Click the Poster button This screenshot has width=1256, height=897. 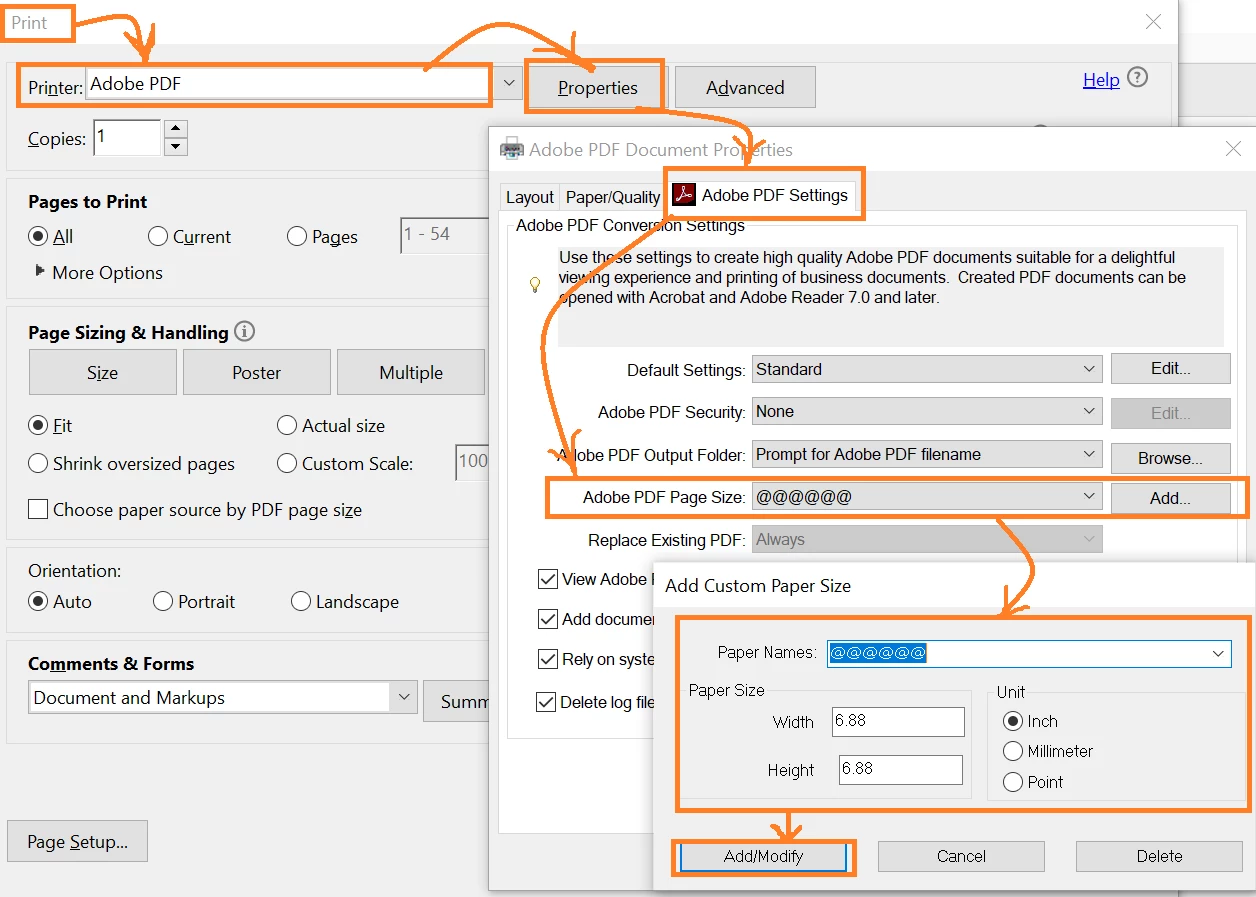tap(257, 372)
